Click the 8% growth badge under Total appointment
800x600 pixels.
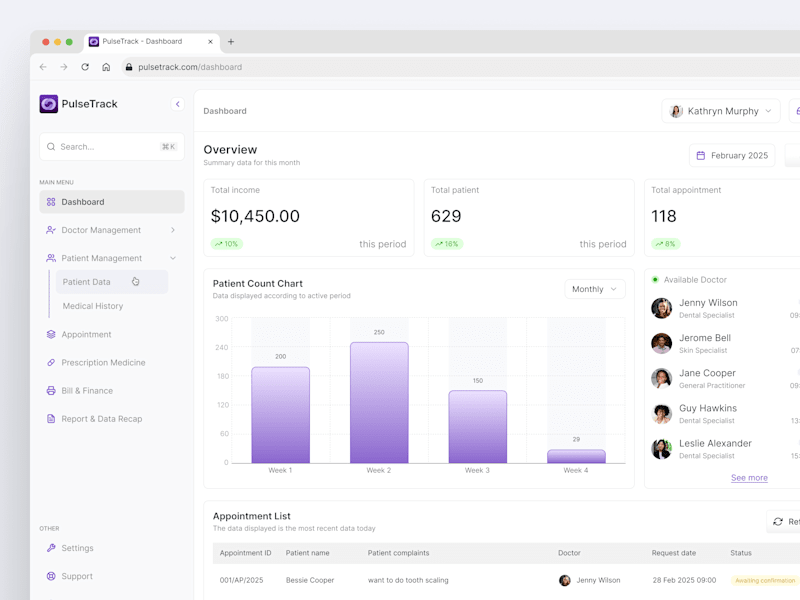(666, 244)
